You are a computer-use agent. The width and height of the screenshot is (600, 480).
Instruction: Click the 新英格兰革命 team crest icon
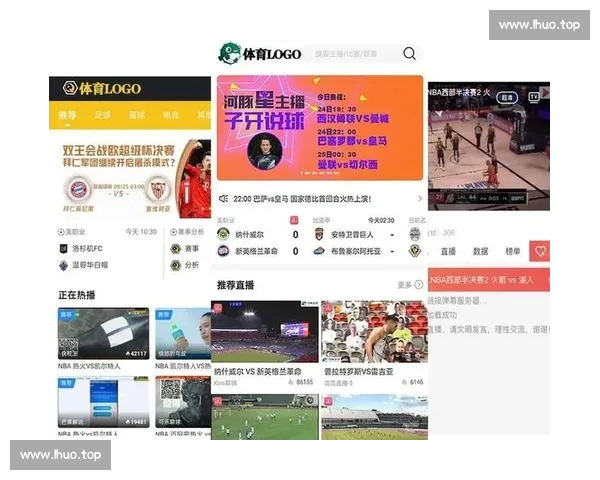click(223, 251)
